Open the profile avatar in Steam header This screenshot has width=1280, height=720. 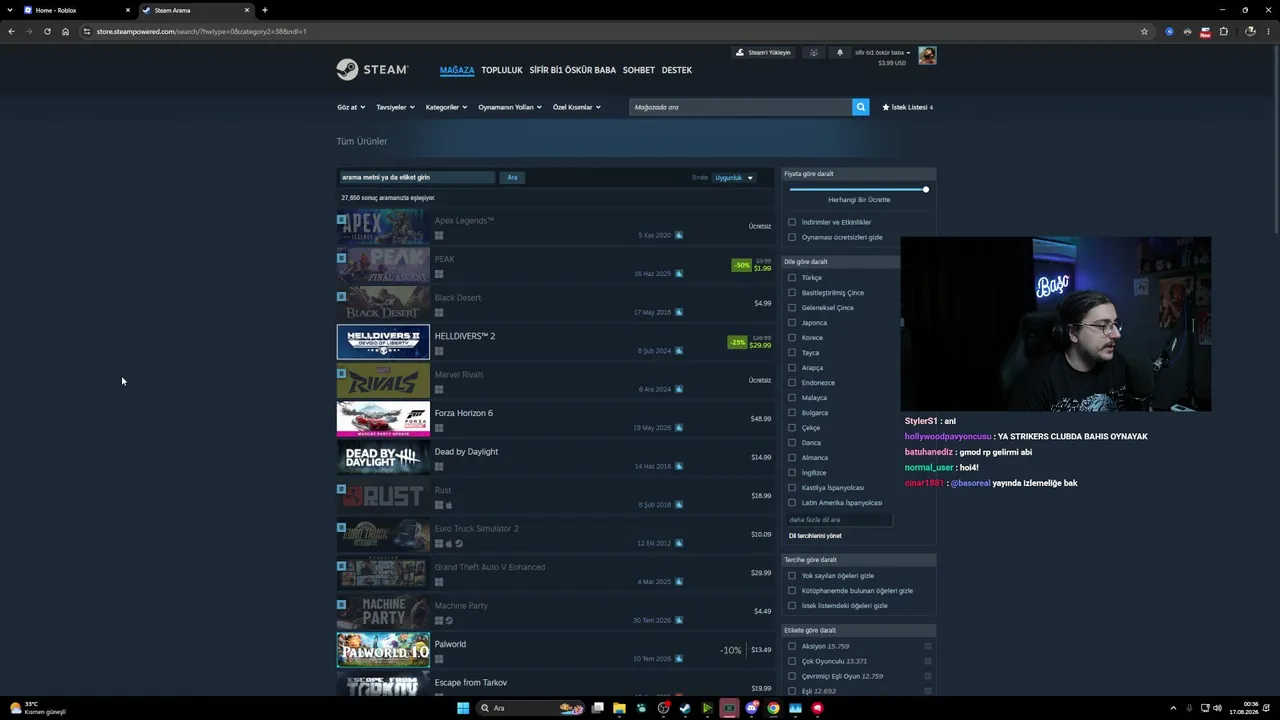coord(927,55)
